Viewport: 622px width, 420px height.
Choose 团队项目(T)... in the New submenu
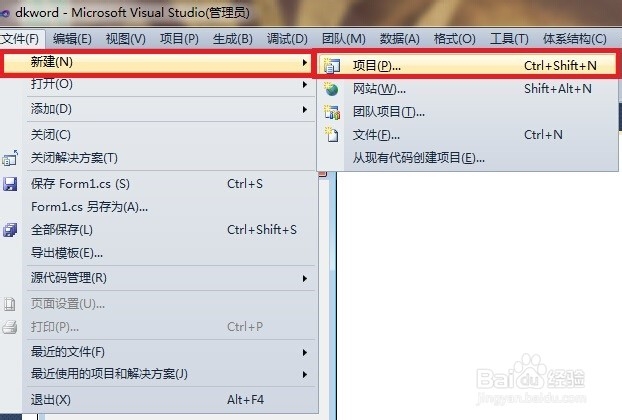(x=467, y=112)
